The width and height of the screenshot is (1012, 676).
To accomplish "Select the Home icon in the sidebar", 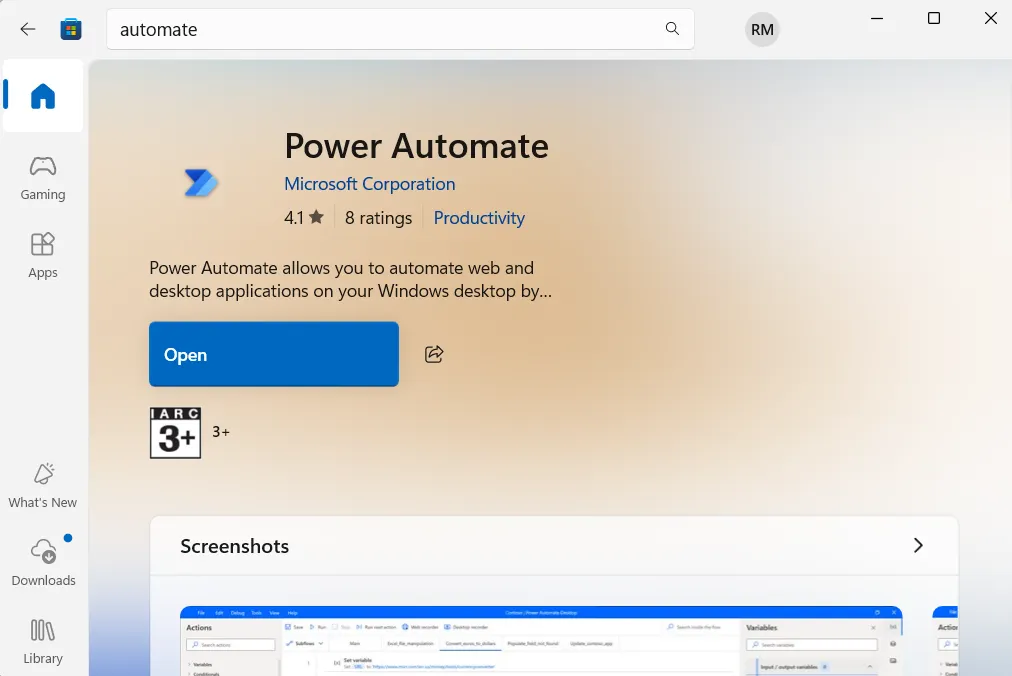I will 42,96.
